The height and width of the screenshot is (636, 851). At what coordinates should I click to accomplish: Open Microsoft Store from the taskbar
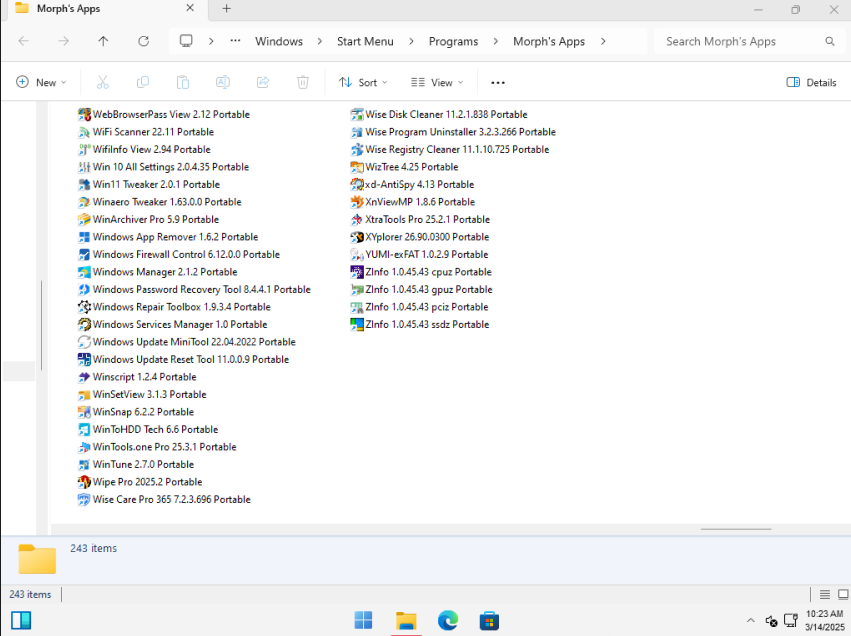point(489,620)
